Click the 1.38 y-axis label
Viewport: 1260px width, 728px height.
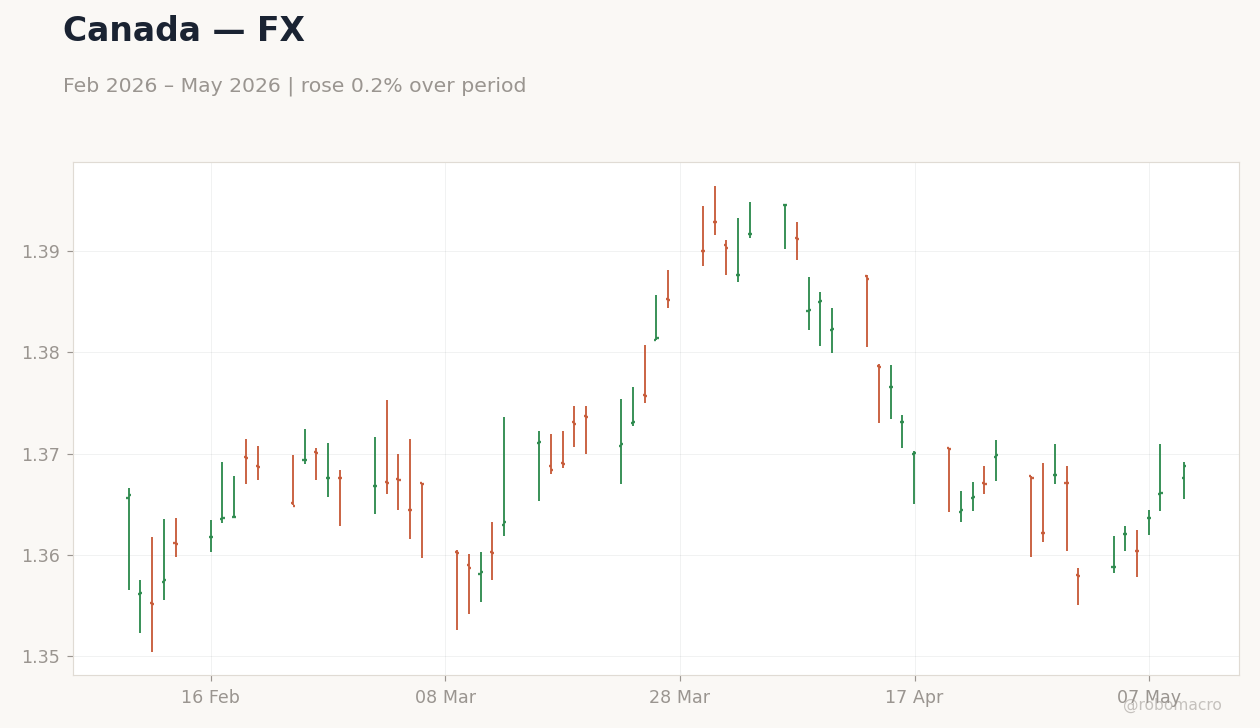tap(41, 353)
